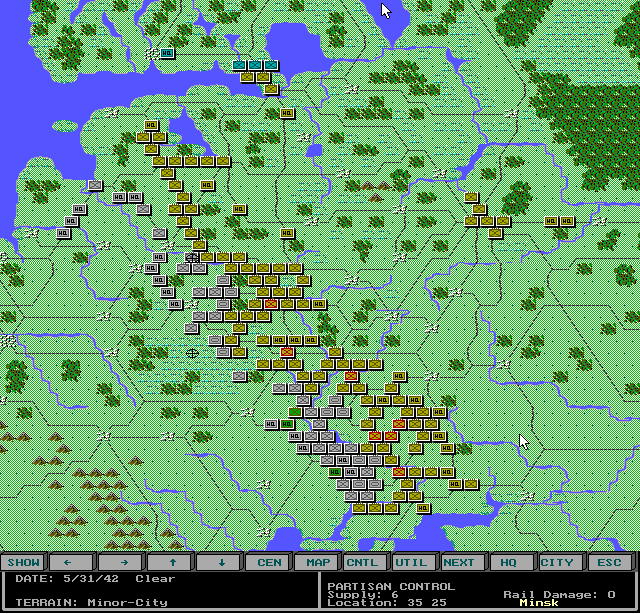Image resolution: width=640 pixels, height=614 pixels.
Task: Select the easternmost yellow unit of the southern cluster
Action: pyautogui.click(x=471, y=484)
